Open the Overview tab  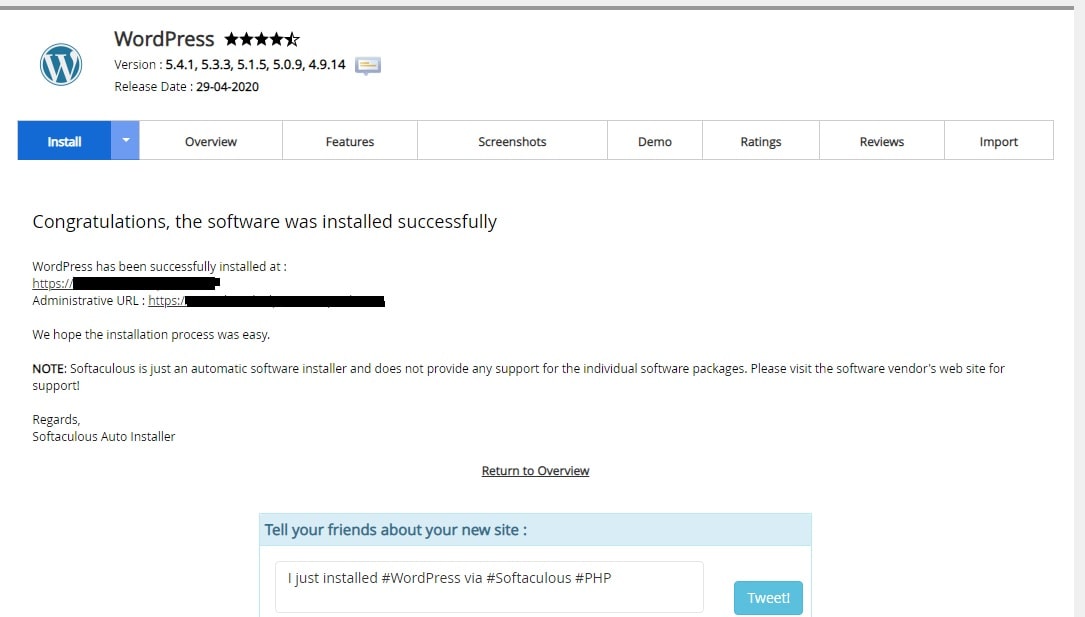211,140
